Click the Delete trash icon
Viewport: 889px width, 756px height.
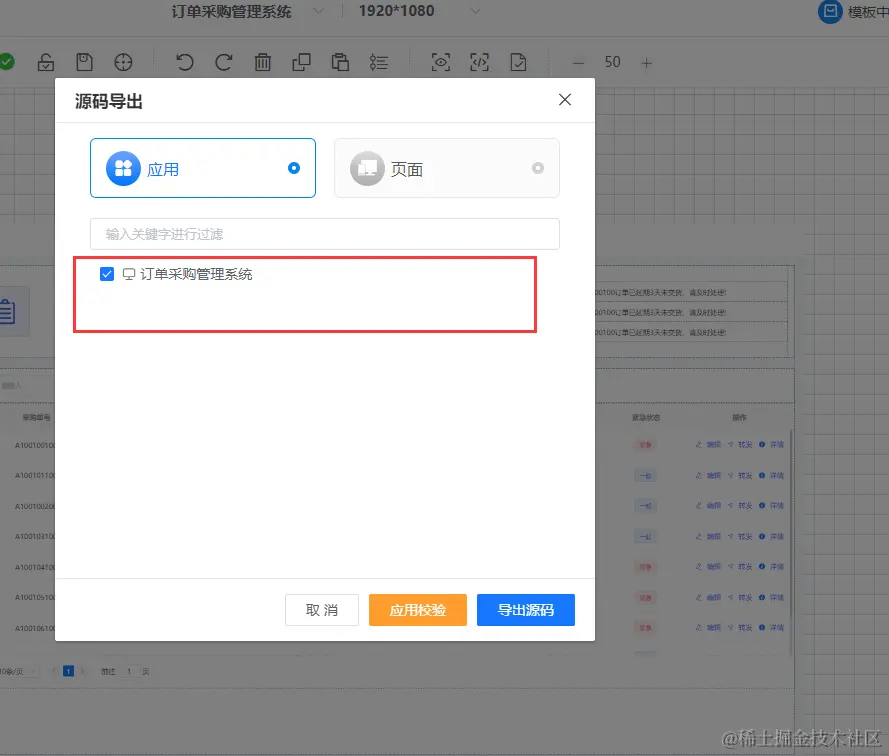click(263, 62)
